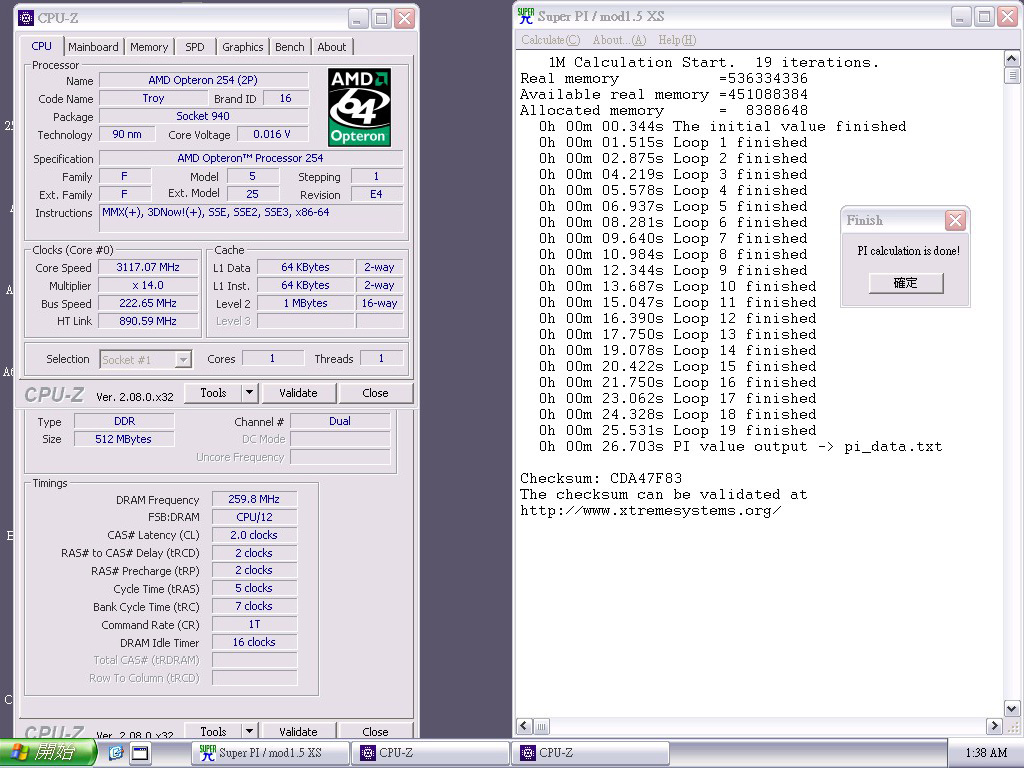
Task: Close the Finish dialog with X
Action: tap(955, 221)
